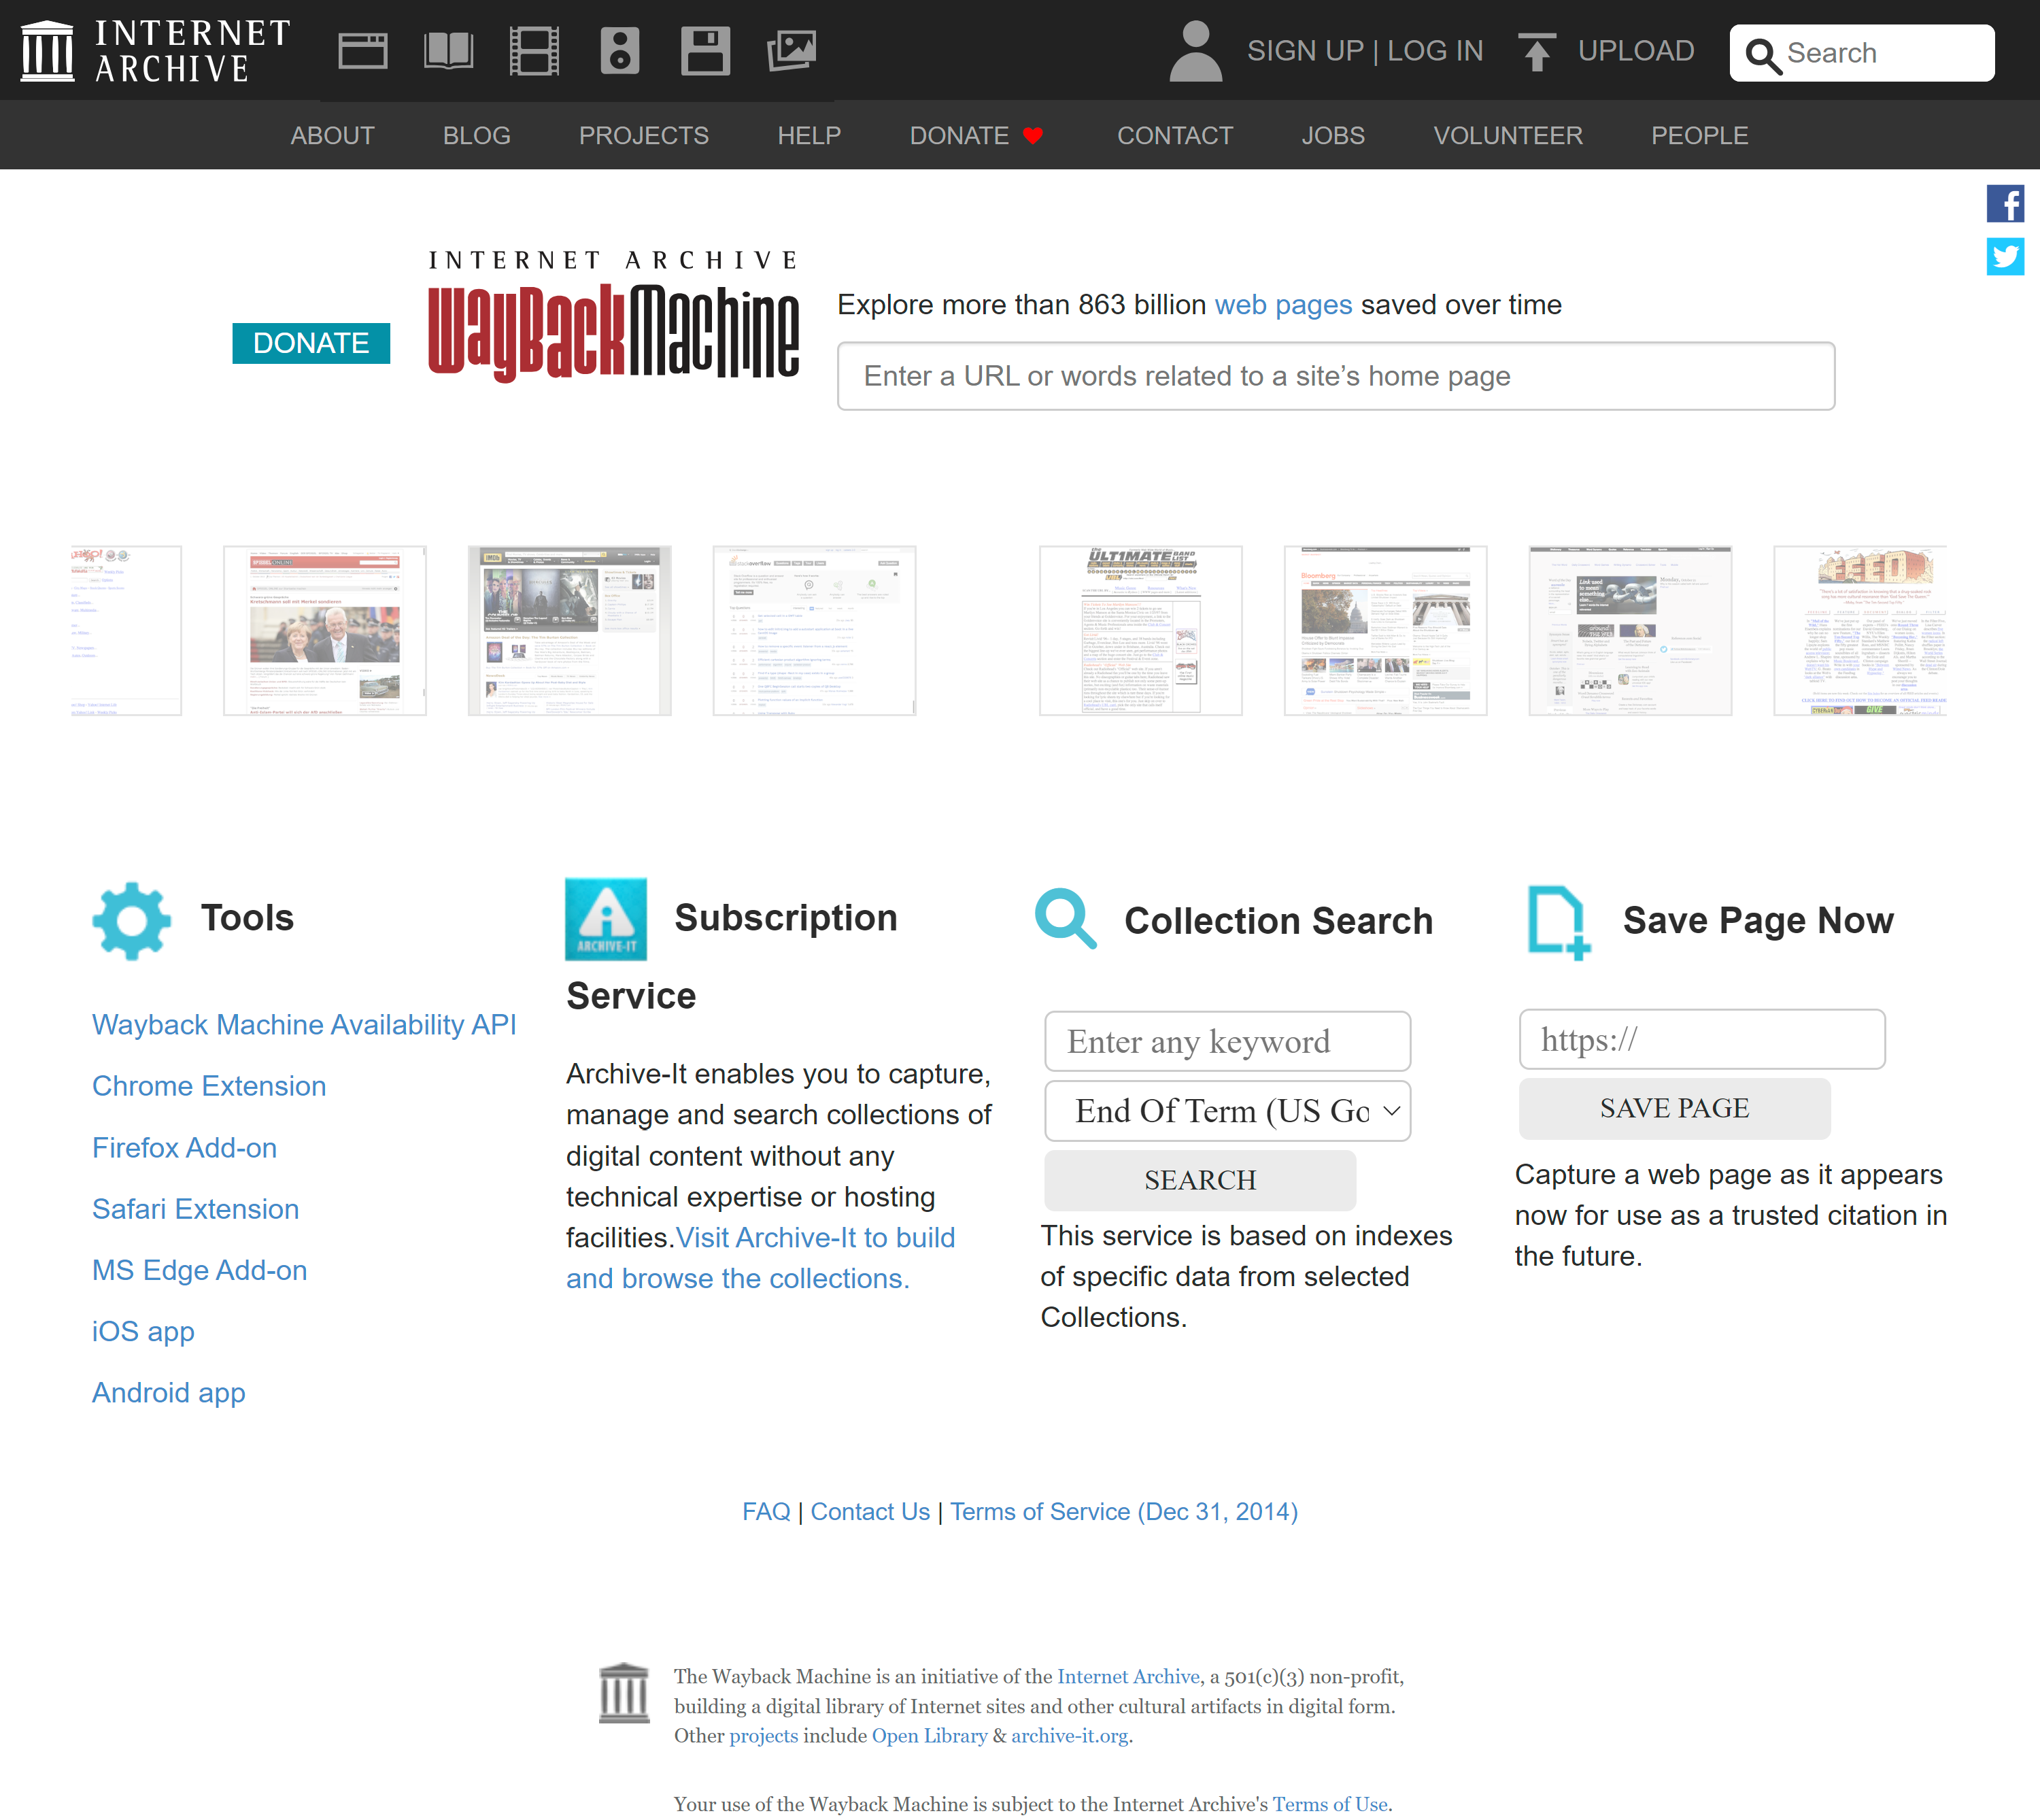Image resolution: width=2040 pixels, height=1820 pixels.
Task: Click the teal DONATE button
Action: tap(311, 343)
